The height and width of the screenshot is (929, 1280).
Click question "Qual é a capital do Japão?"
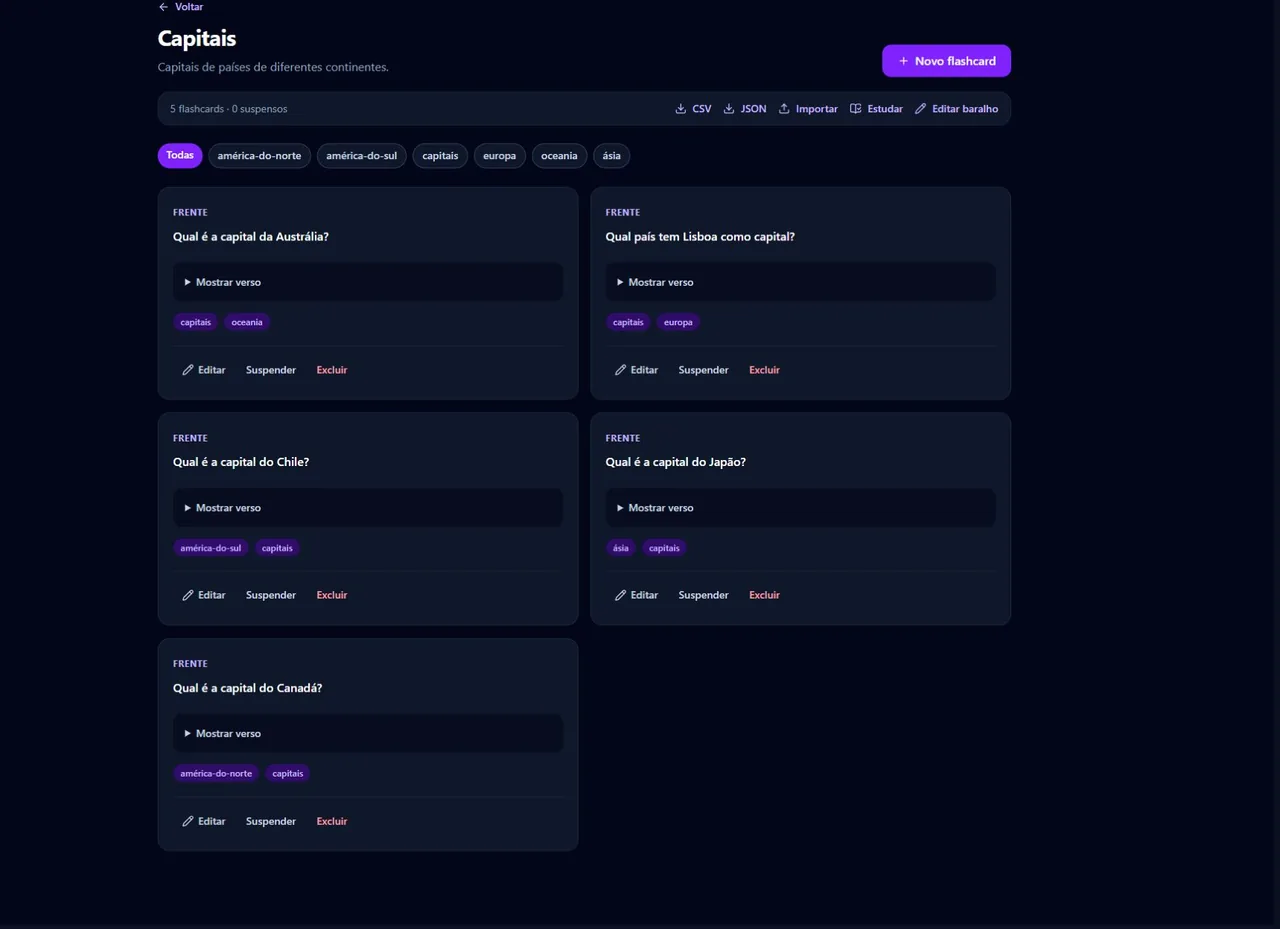coord(676,462)
